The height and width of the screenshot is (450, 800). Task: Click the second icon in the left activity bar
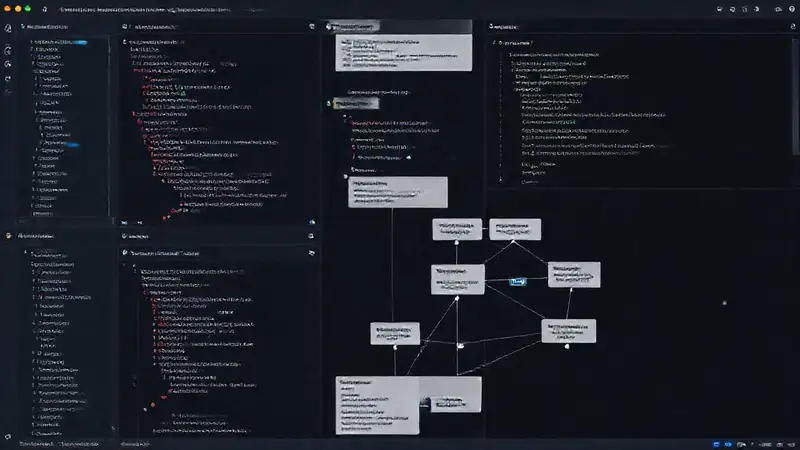(8, 49)
